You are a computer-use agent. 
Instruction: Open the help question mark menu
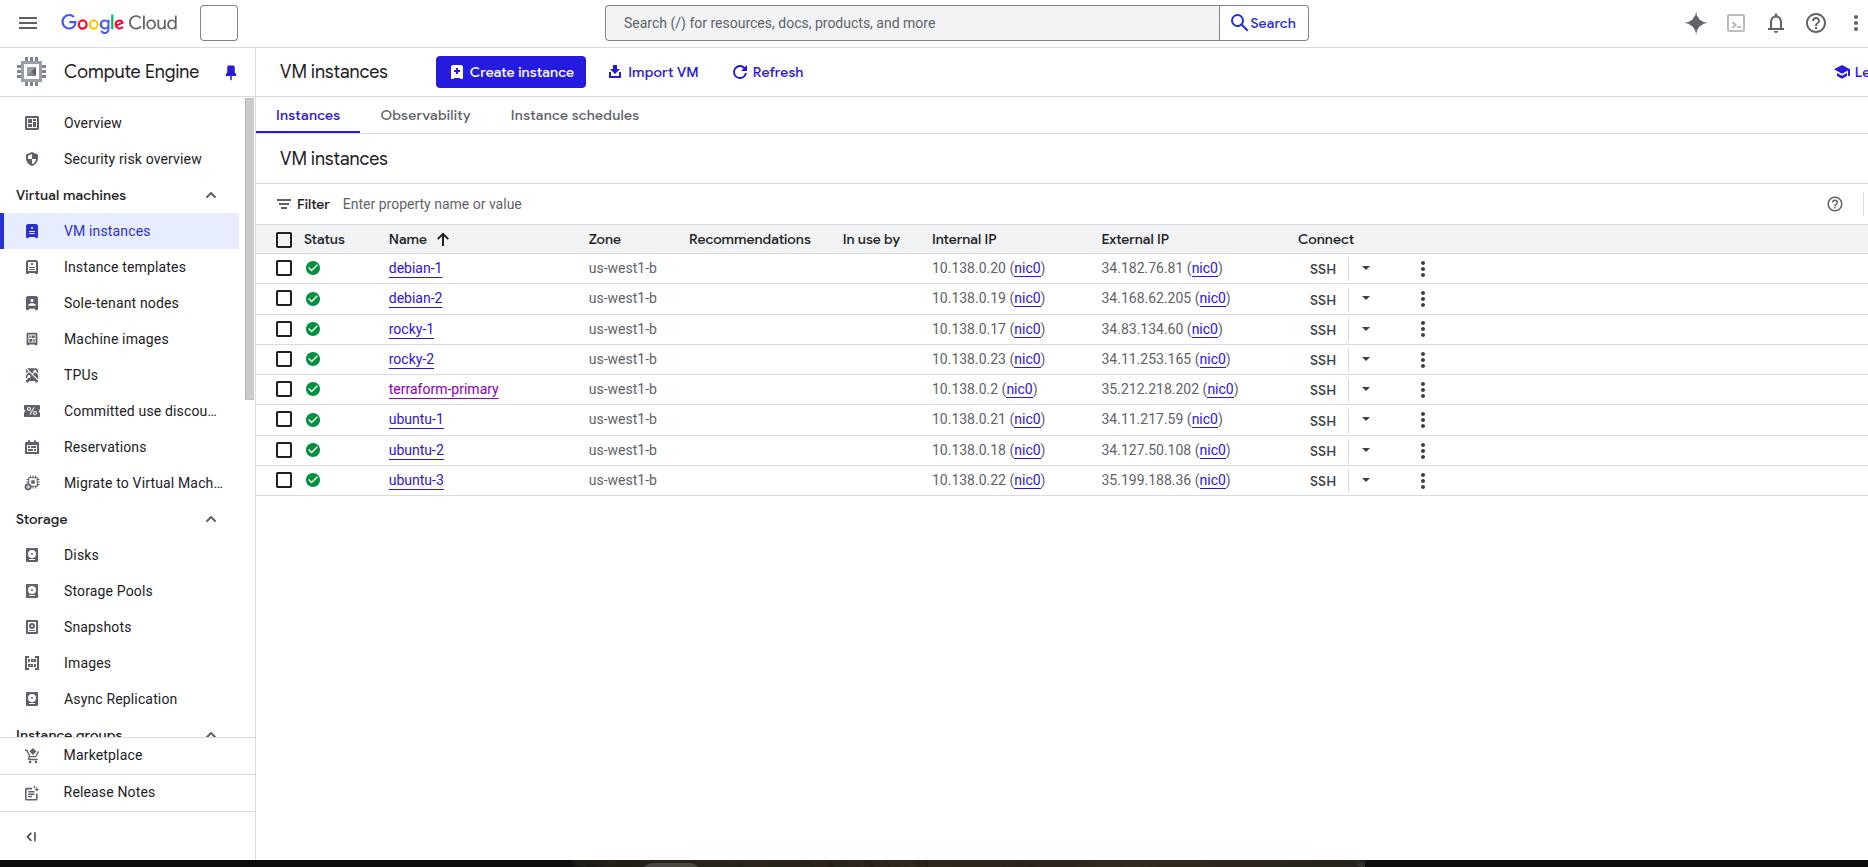pos(1816,23)
